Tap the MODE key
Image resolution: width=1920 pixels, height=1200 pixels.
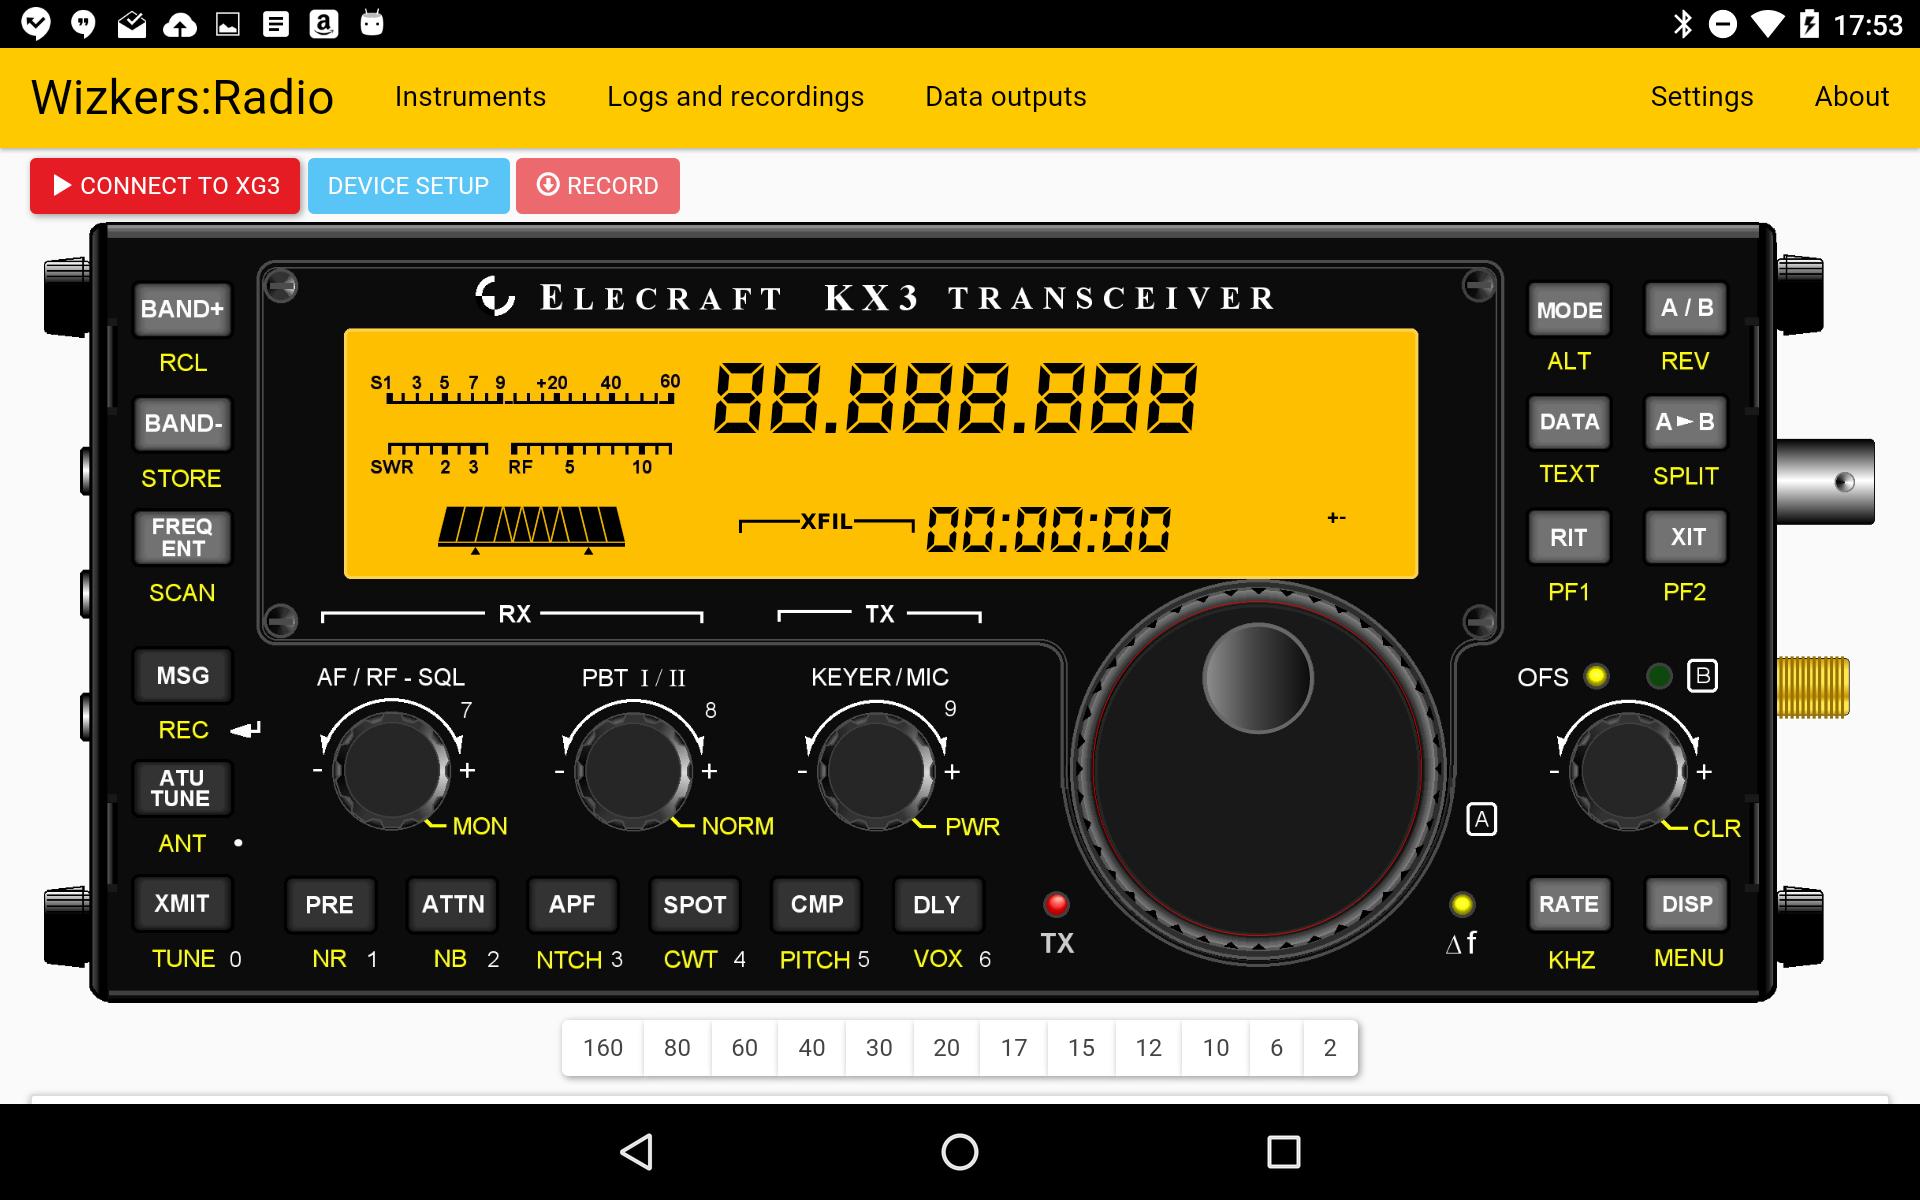pos(1569,310)
